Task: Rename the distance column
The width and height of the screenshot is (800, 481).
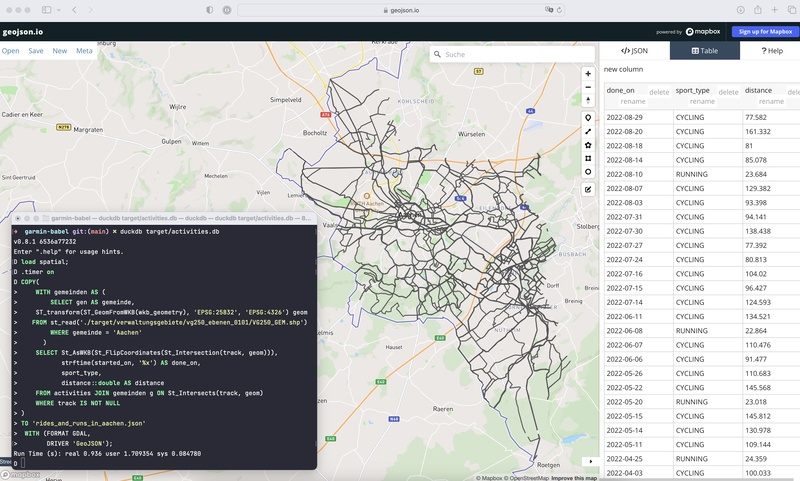Action: tap(771, 102)
